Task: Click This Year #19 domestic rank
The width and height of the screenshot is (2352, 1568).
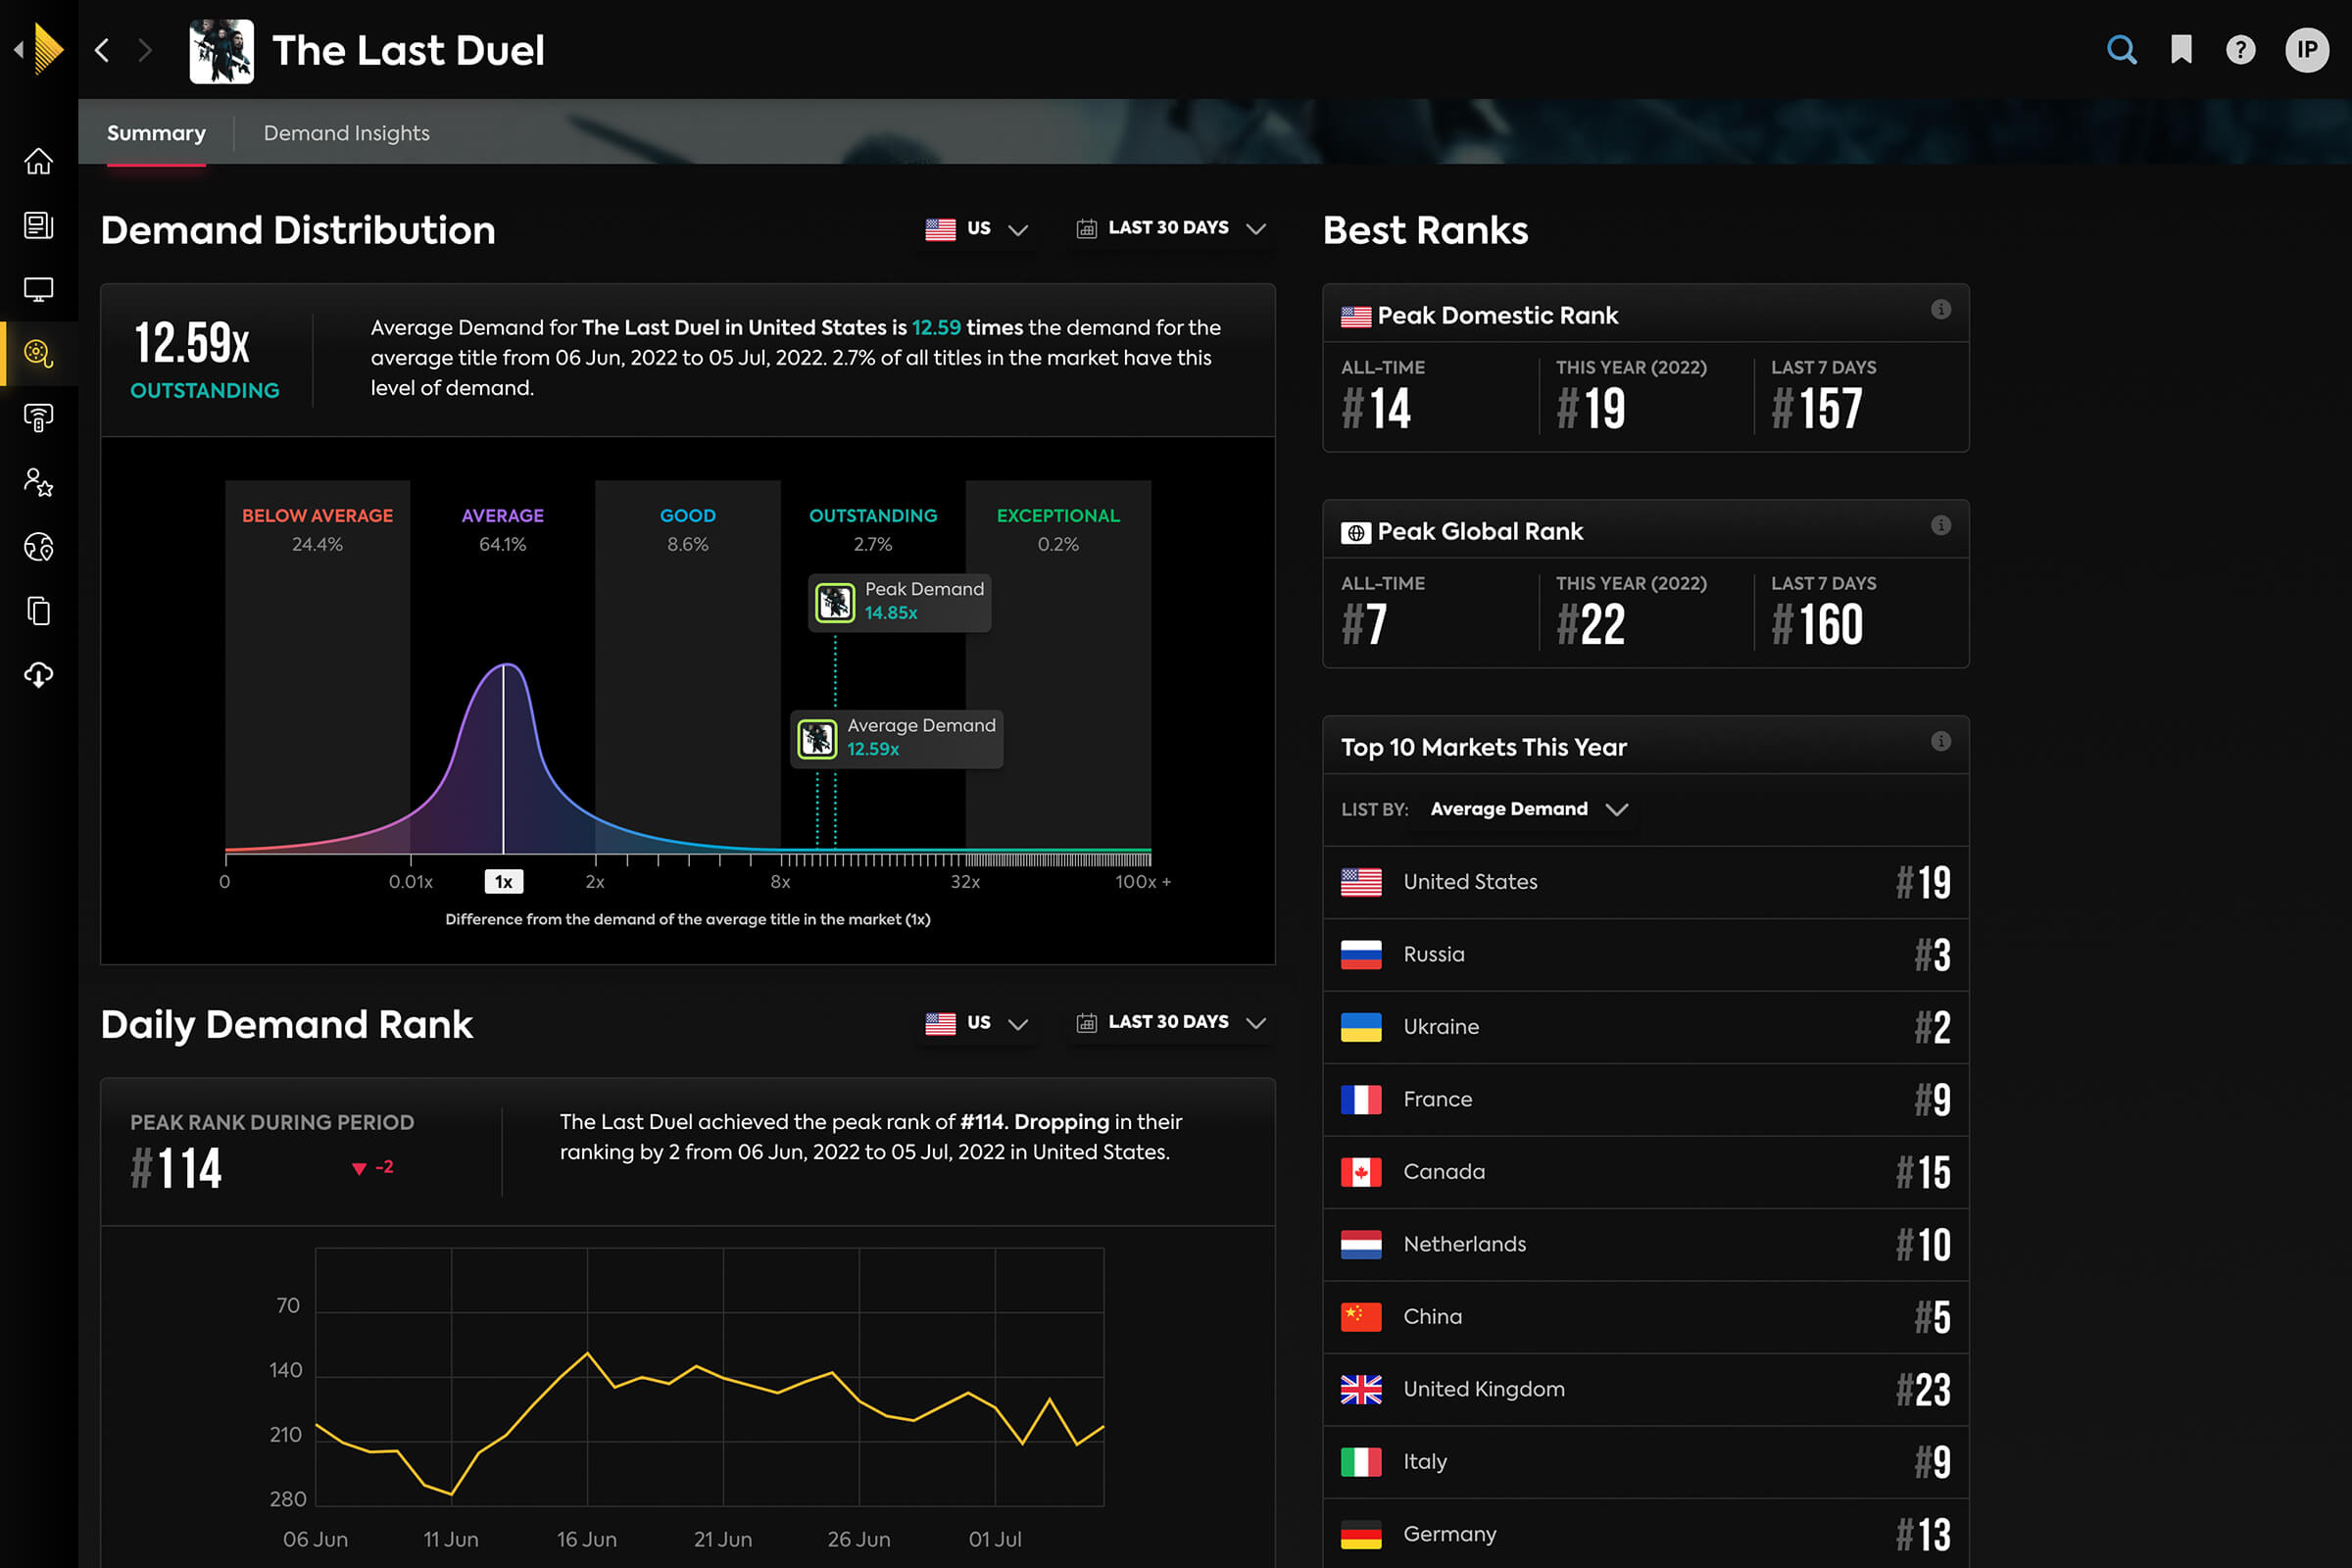Action: [1590, 409]
